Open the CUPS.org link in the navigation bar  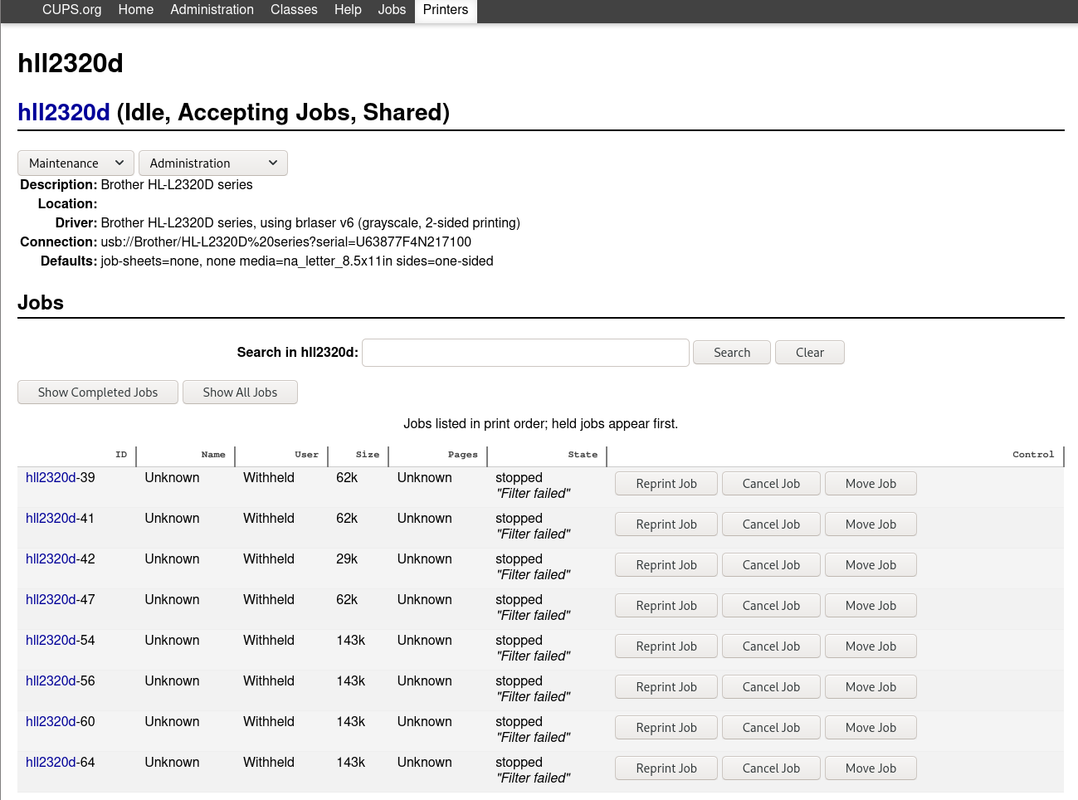click(72, 10)
